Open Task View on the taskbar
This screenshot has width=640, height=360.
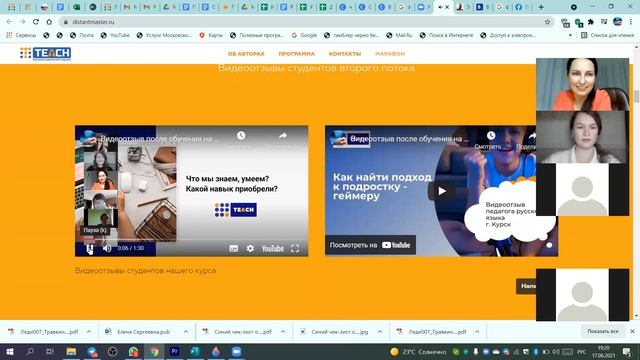(x=50, y=351)
